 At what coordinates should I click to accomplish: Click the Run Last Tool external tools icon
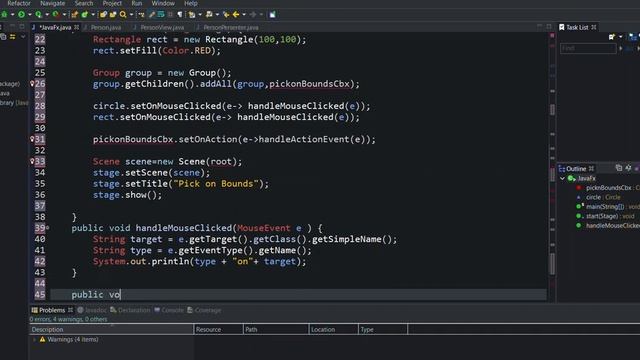click(x=56, y=15)
